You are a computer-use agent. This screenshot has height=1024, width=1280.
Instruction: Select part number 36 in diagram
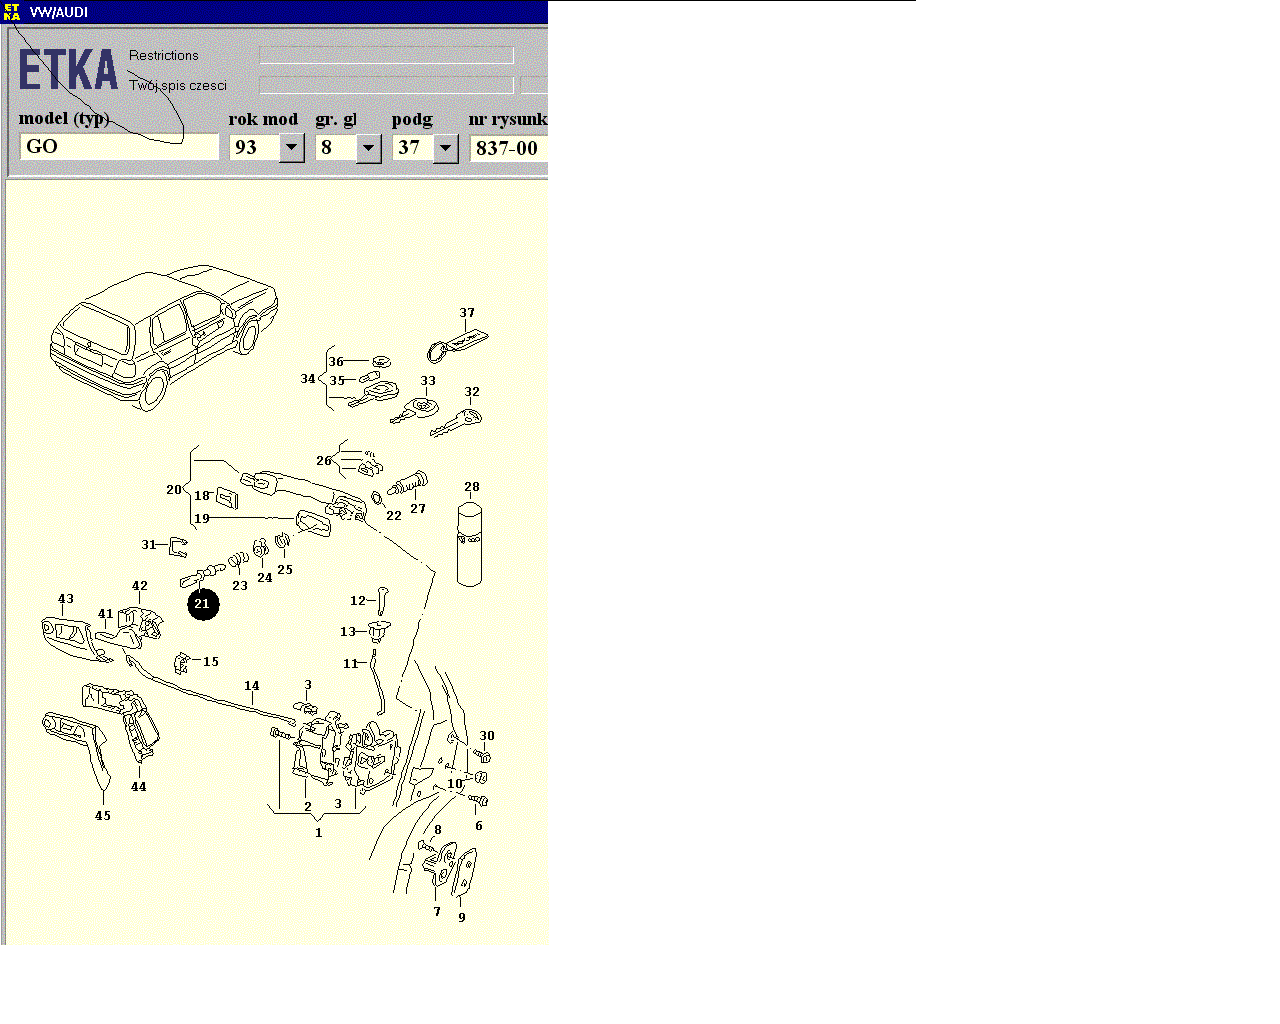336,362
